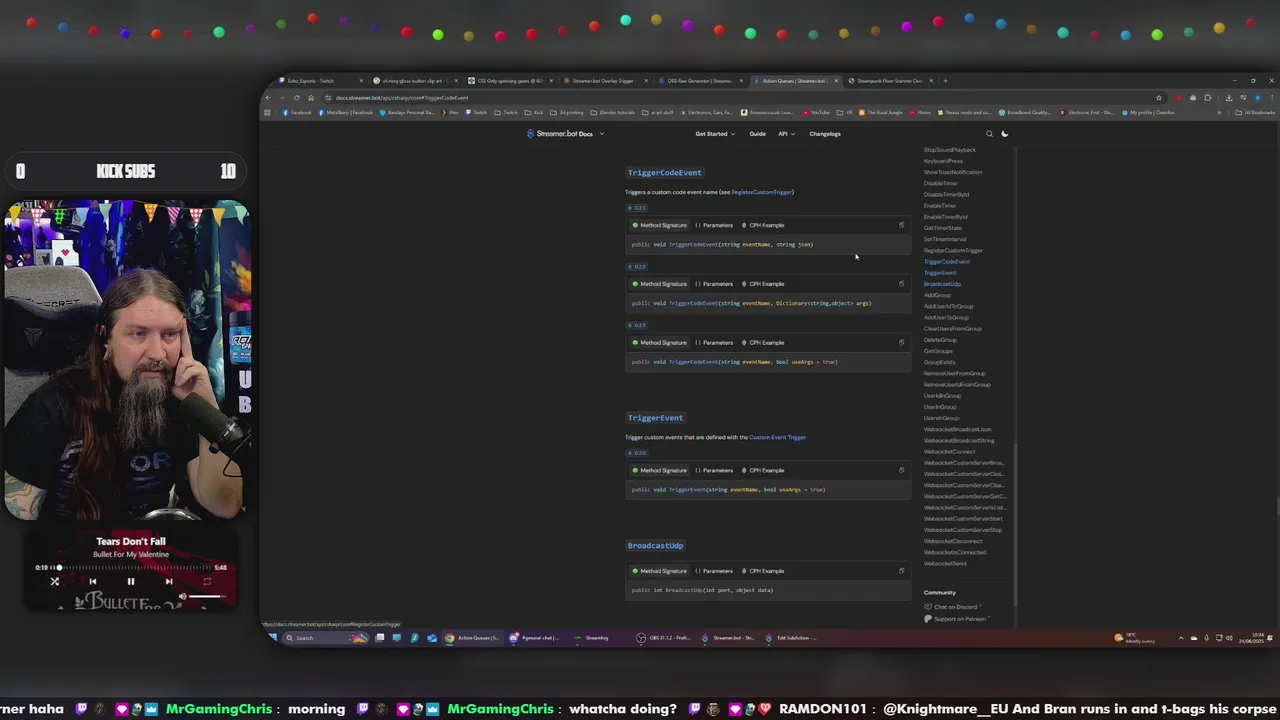The width and height of the screenshot is (1280, 720).
Task: Click the browser address bar
Action: tap(740, 98)
